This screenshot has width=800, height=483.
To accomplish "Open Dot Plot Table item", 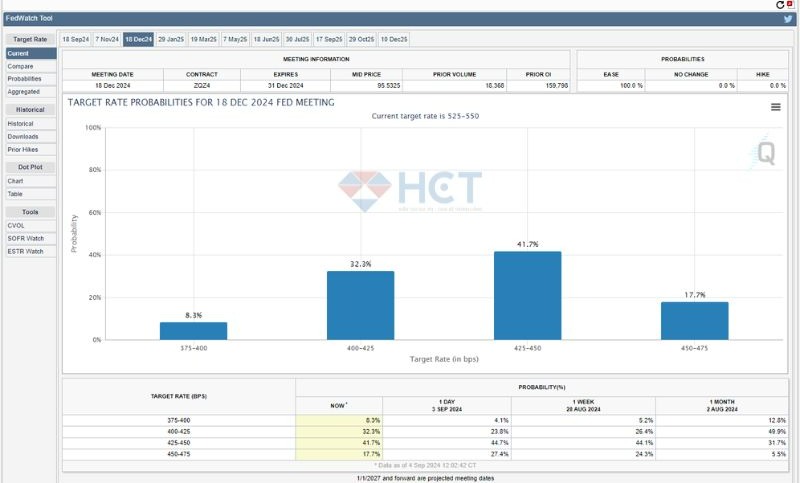I will pos(31,194).
